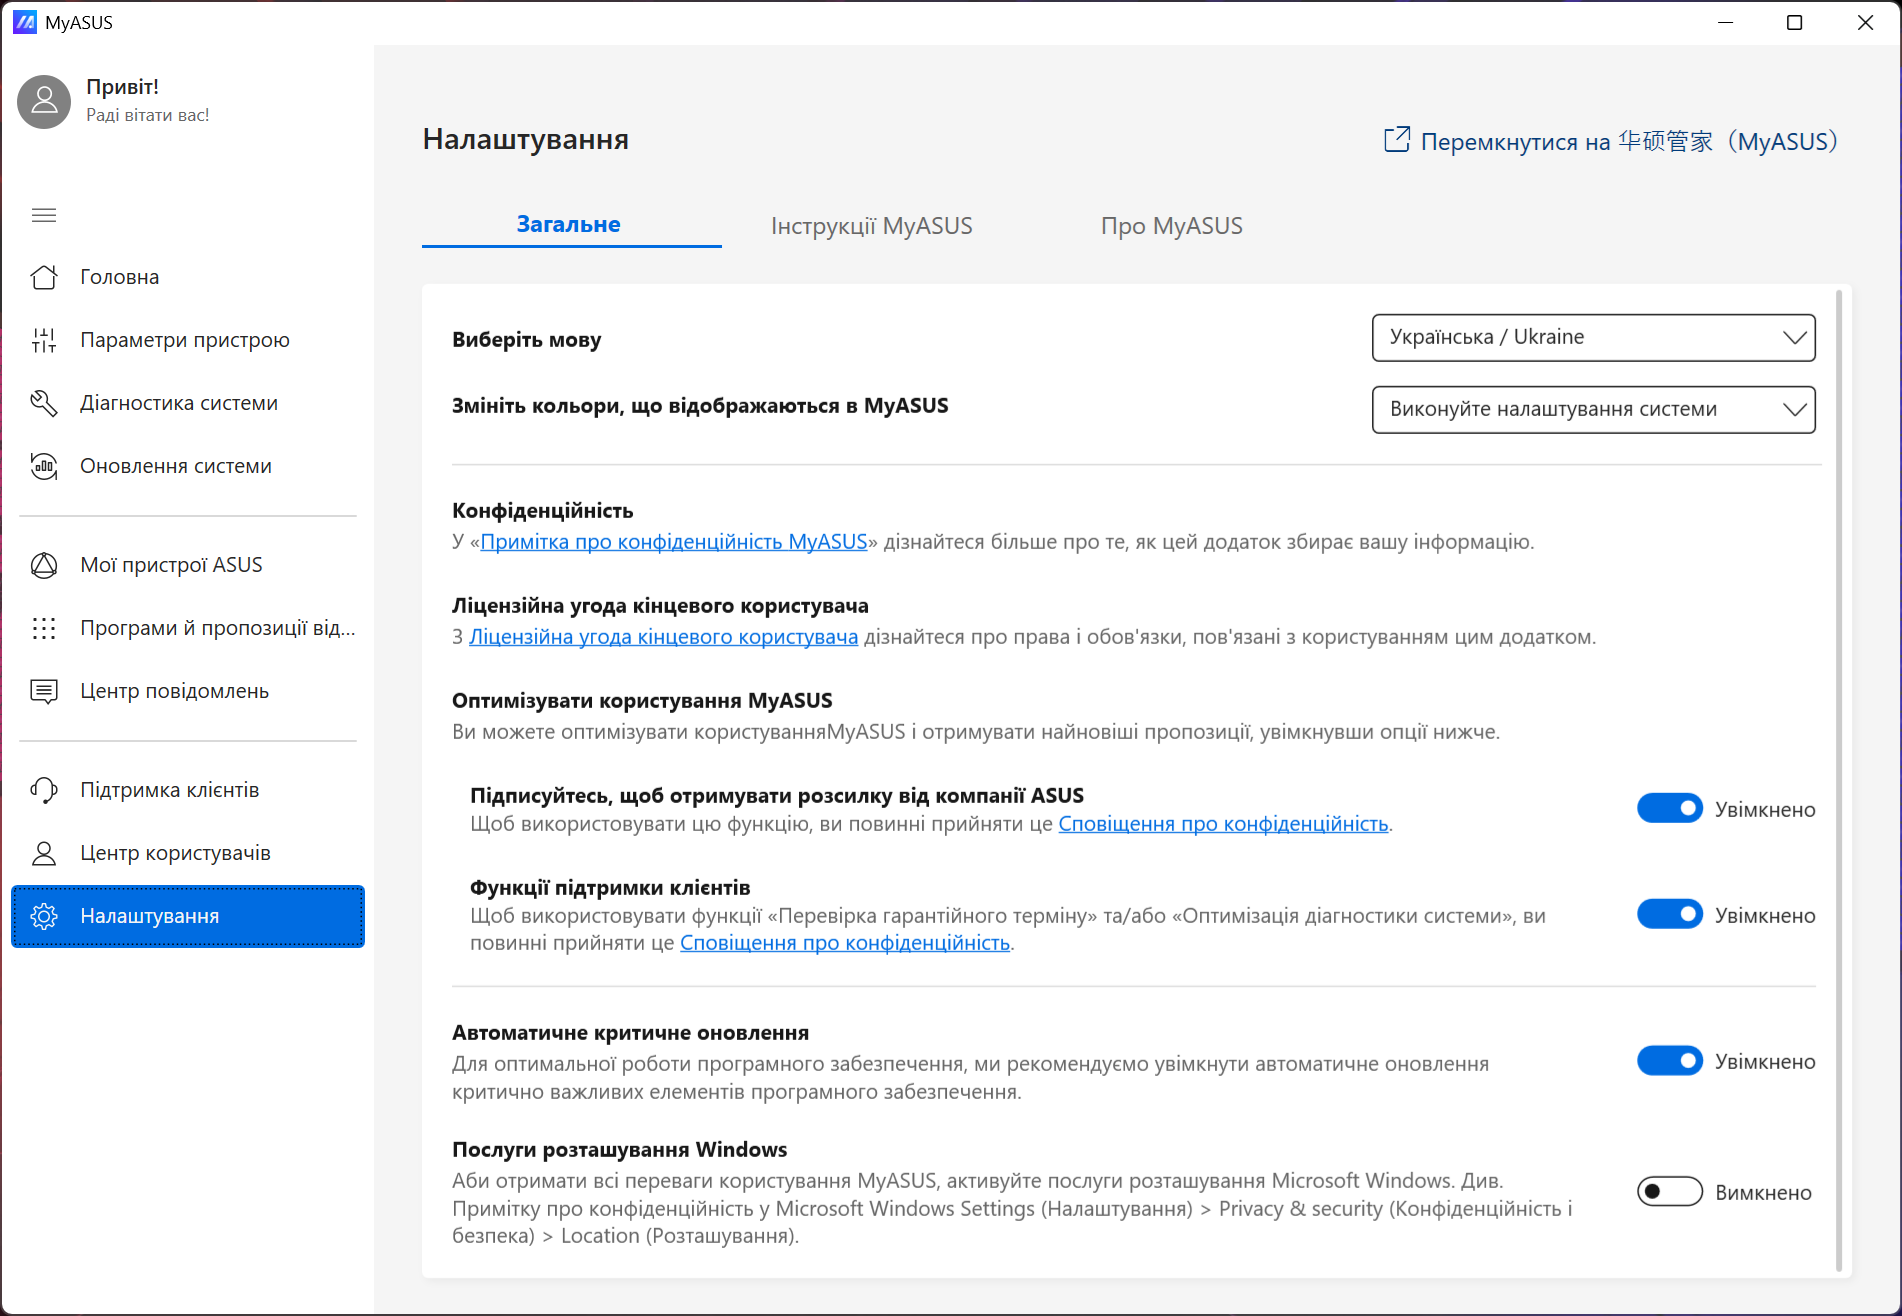This screenshot has width=1902, height=1316.
Task: Select Налаштування in sidebar
Action: tap(188, 916)
